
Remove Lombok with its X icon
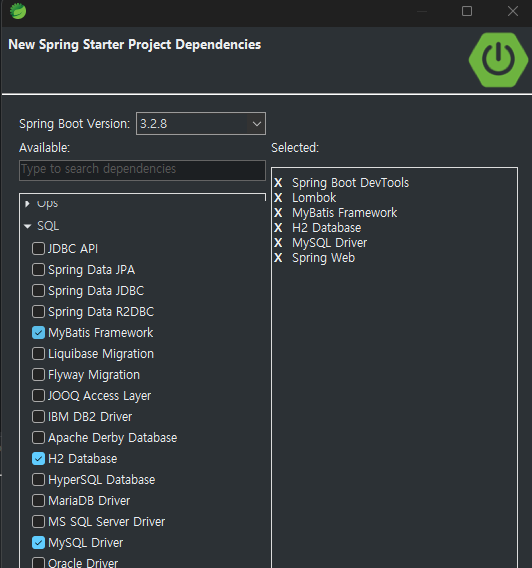pyautogui.click(x=278, y=198)
